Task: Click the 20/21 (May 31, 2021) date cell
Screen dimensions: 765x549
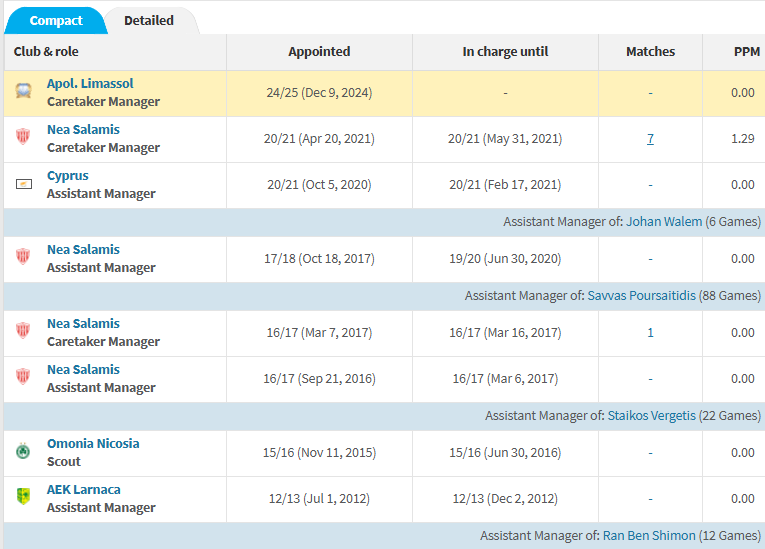Action: tap(505, 139)
